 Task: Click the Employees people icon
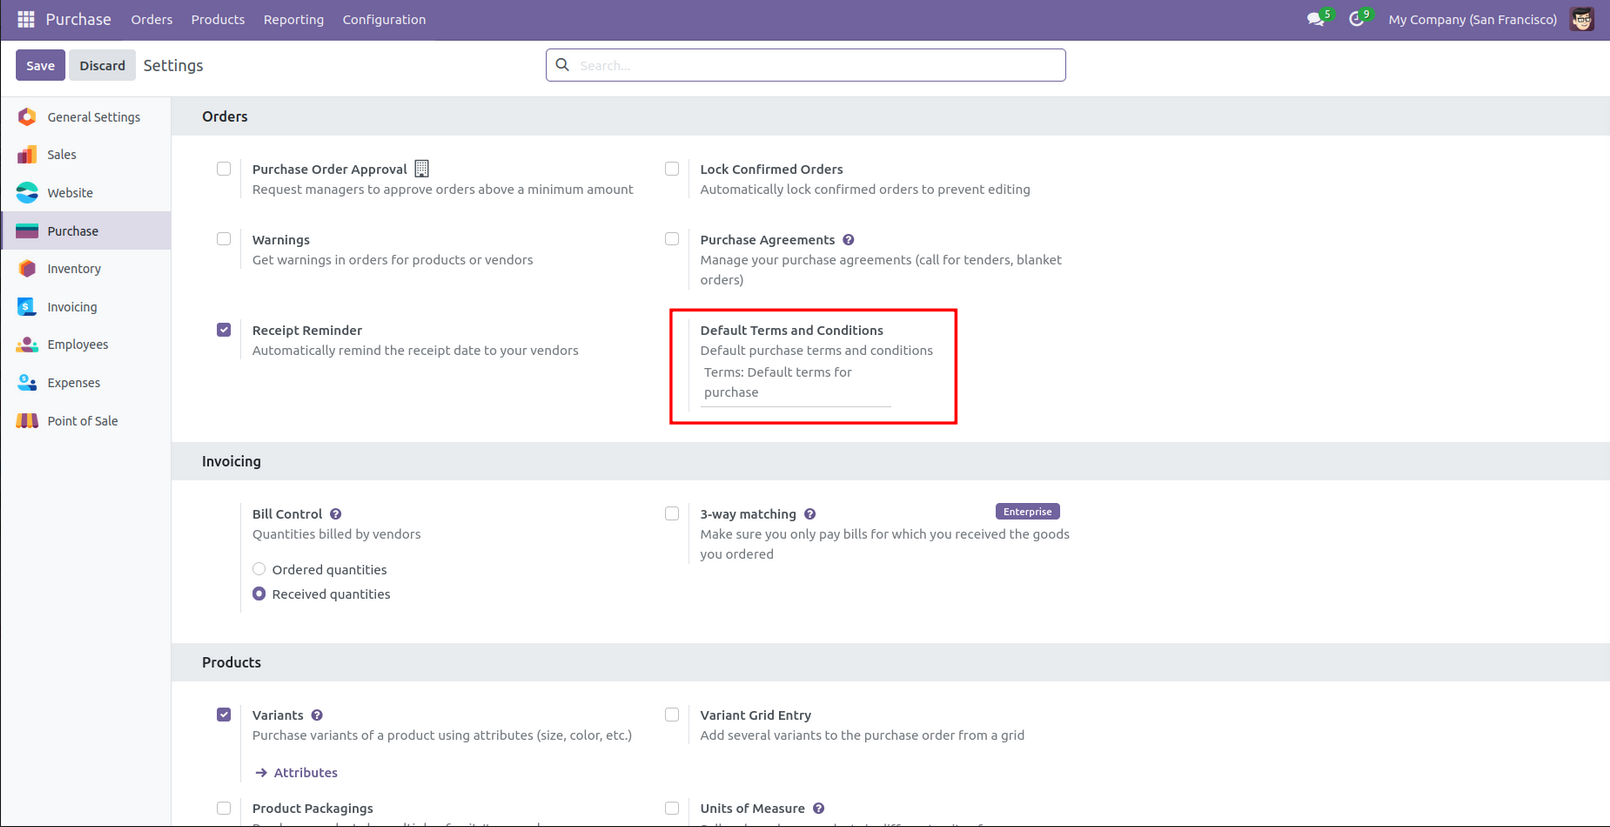(27, 345)
